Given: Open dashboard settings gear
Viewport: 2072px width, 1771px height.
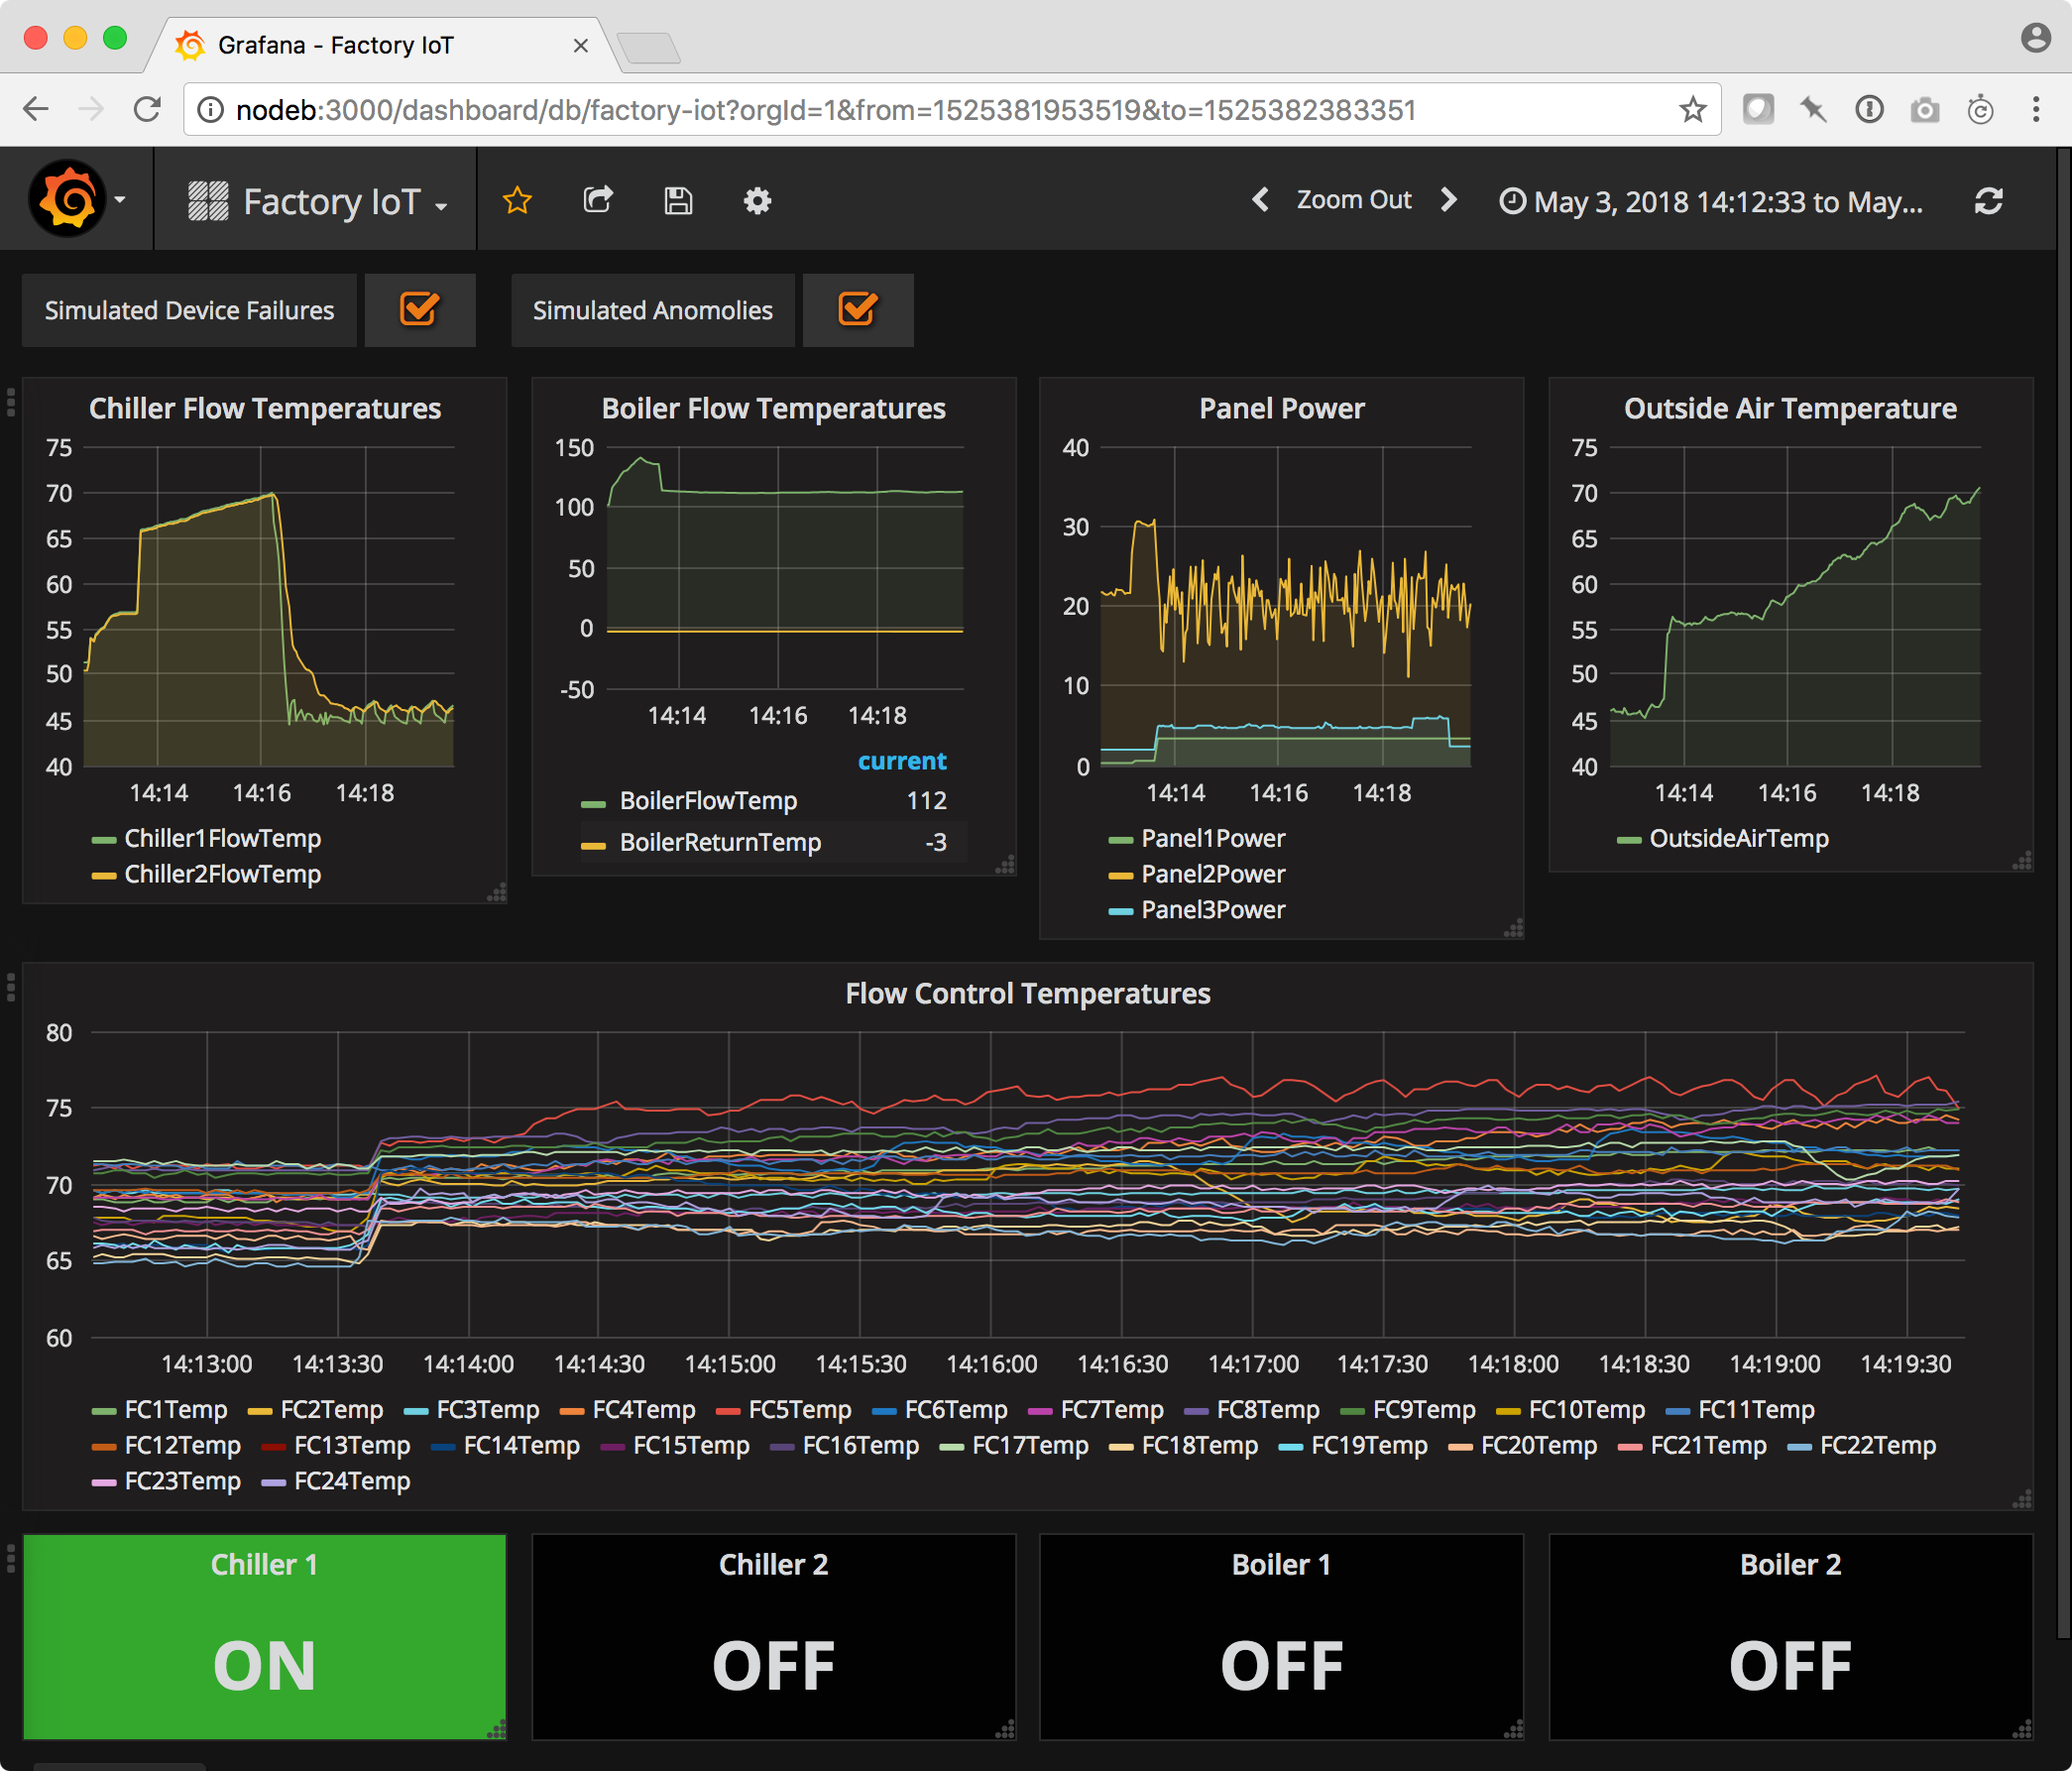Looking at the screenshot, I should tap(757, 201).
